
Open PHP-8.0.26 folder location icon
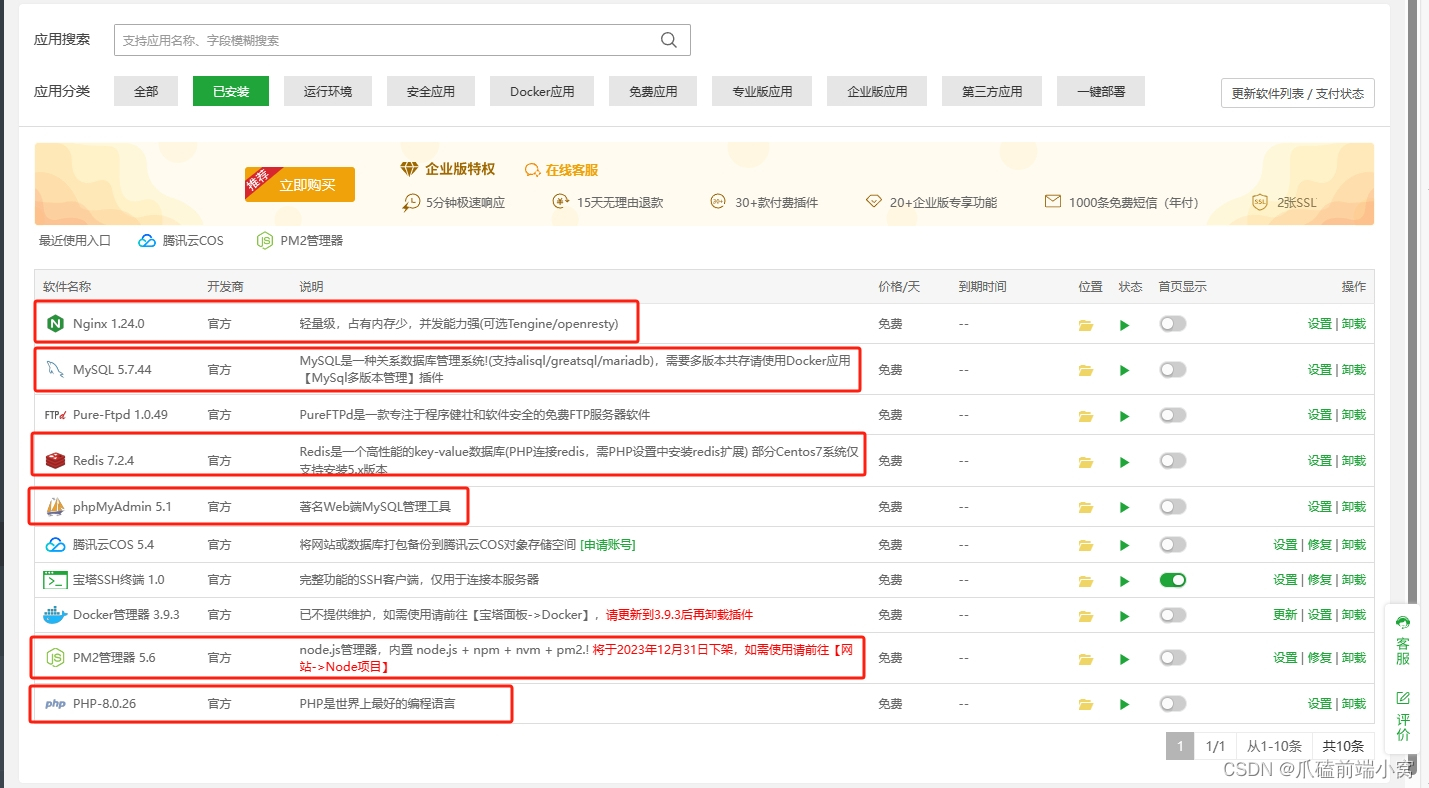point(1086,704)
